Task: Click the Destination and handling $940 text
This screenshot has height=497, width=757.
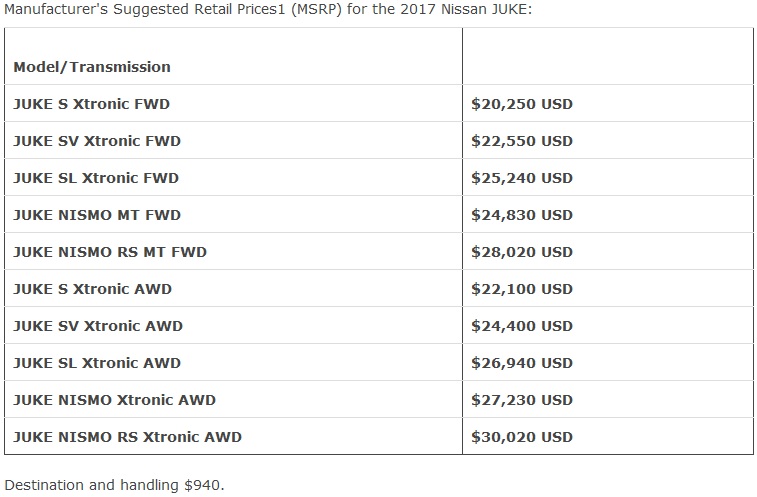Action: click(x=115, y=486)
